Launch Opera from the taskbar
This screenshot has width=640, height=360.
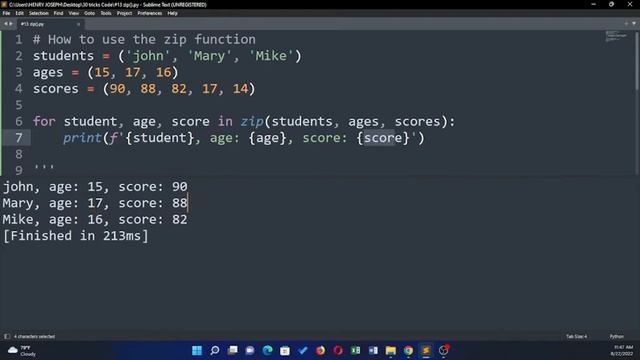tap(338, 350)
